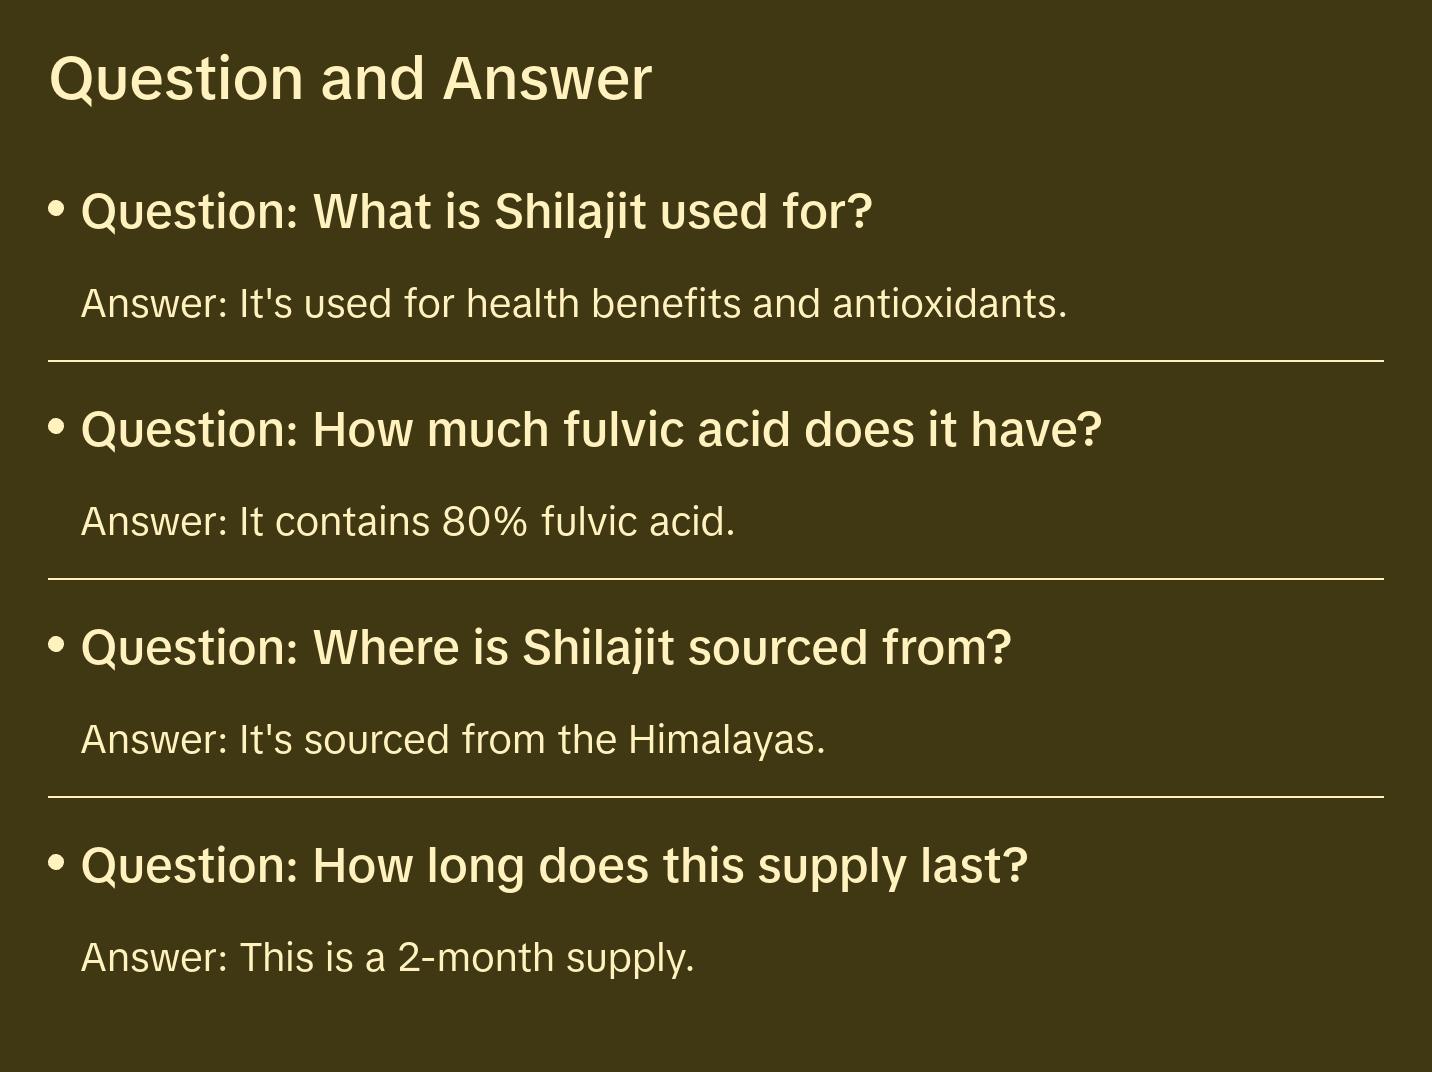Click the answer about health benefits and antioxidants
Viewport: 1432px width, 1072px height.
[573, 304]
